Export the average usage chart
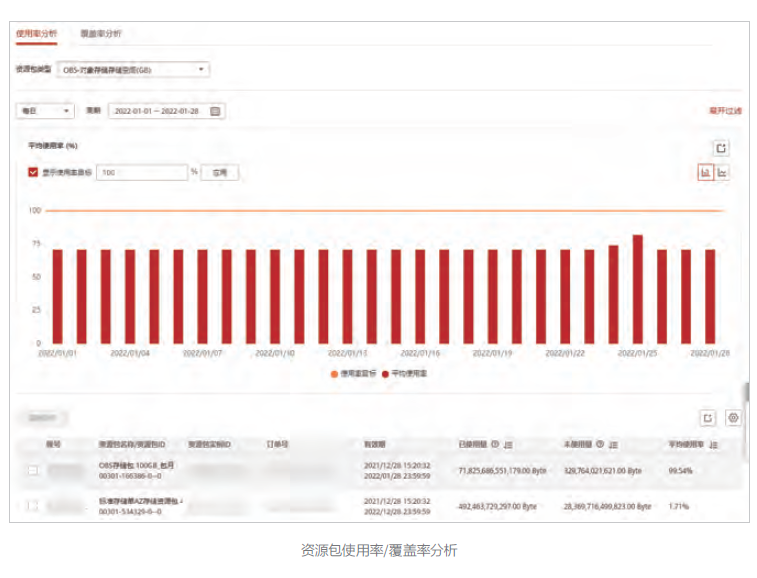757x578 pixels. pos(721,148)
